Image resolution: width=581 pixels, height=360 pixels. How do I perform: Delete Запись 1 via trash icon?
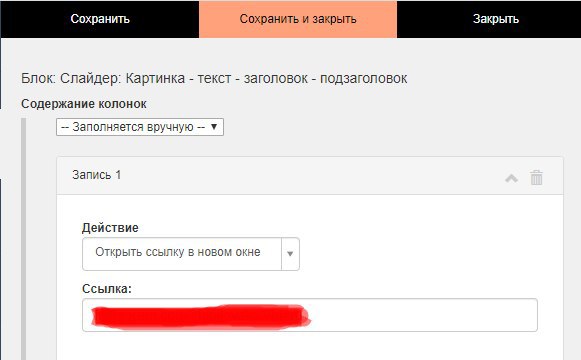[x=536, y=177]
